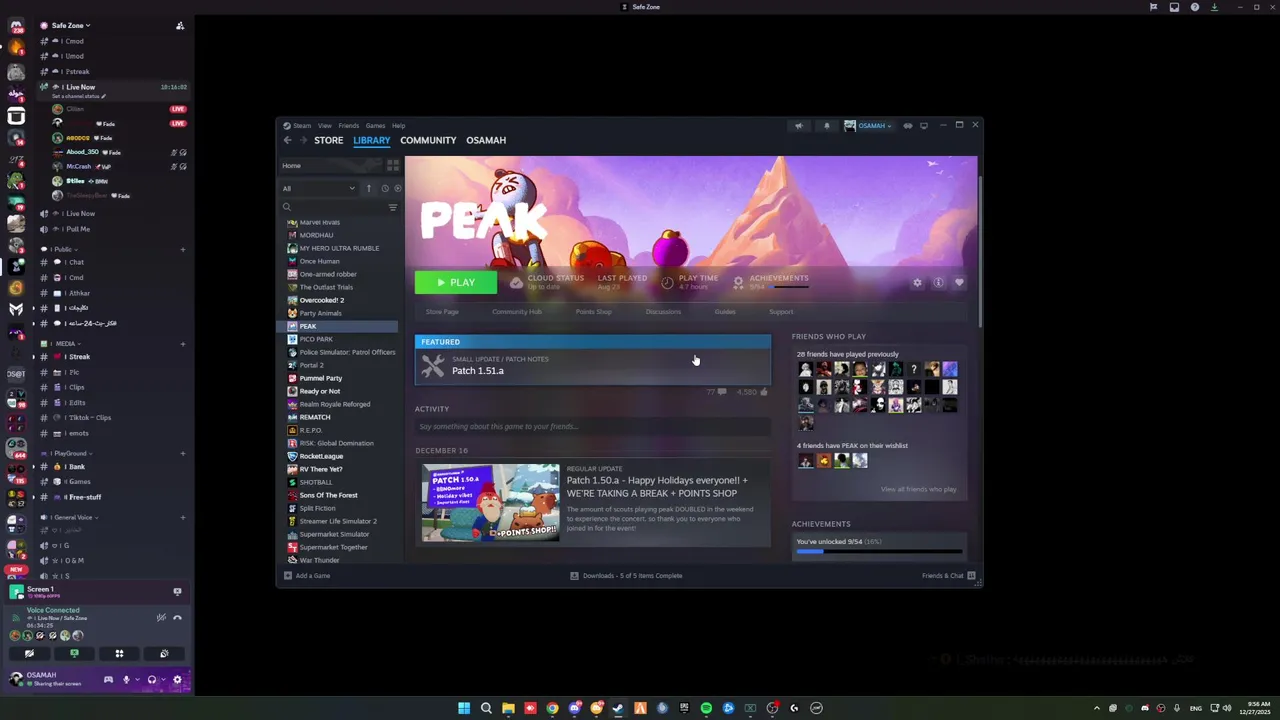Open the Friends menu
Screen dimensions: 1280x720
pyautogui.click(x=348, y=126)
